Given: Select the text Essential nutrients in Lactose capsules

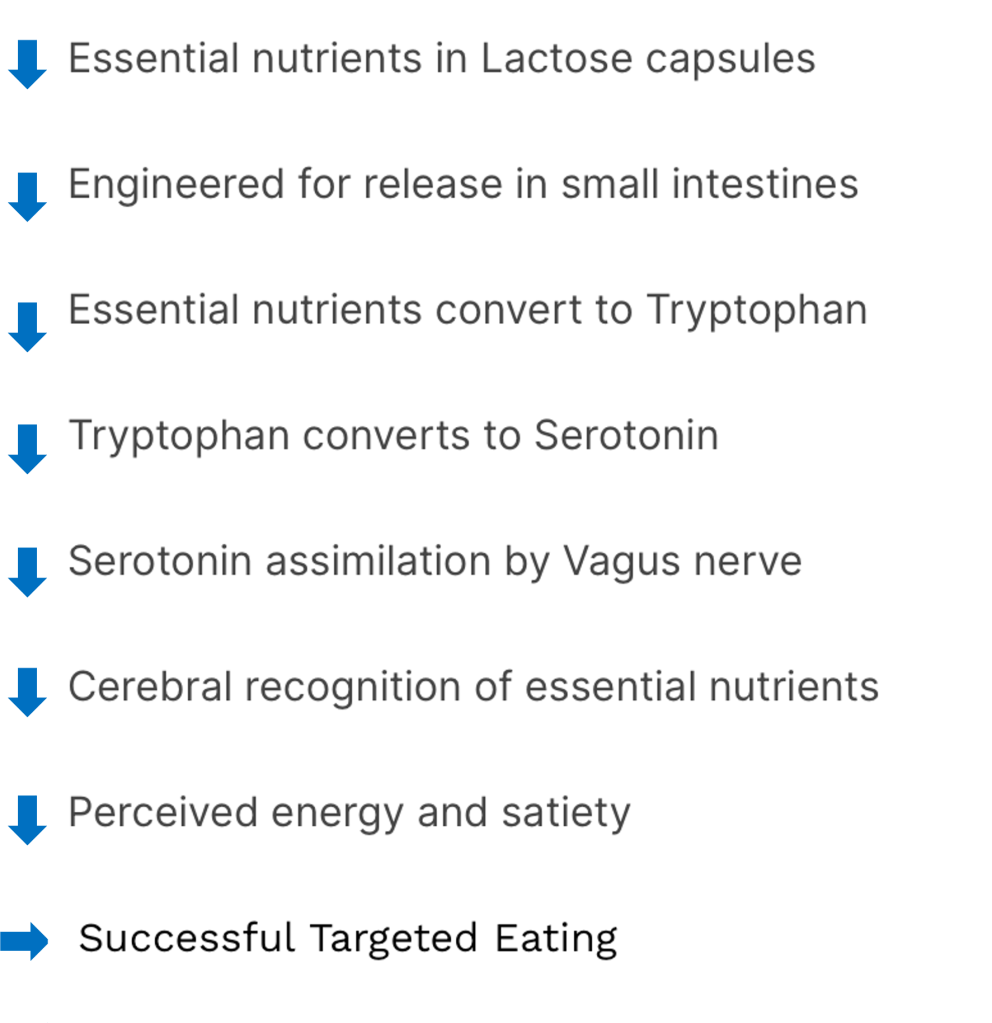Looking at the screenshot, I should point(441,59).
